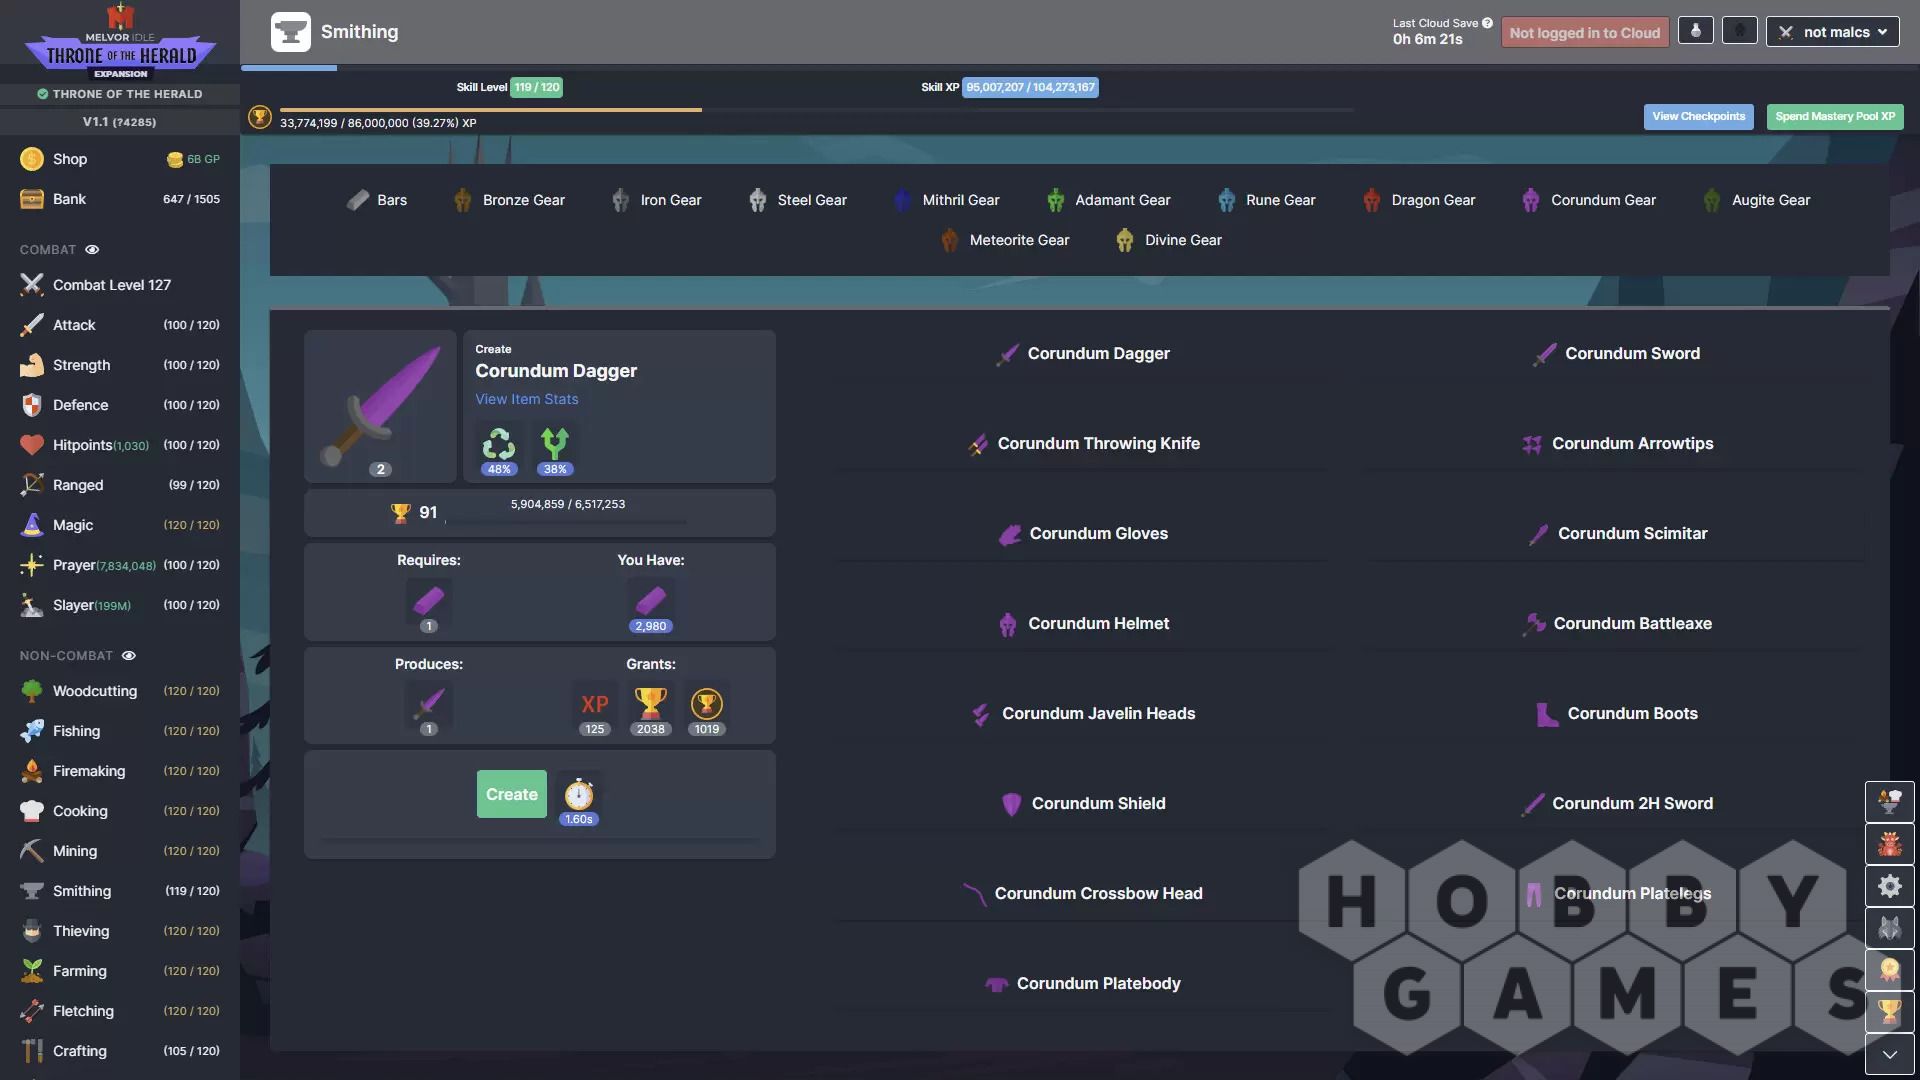Click the red dragon quick-menu icon

1889,844
